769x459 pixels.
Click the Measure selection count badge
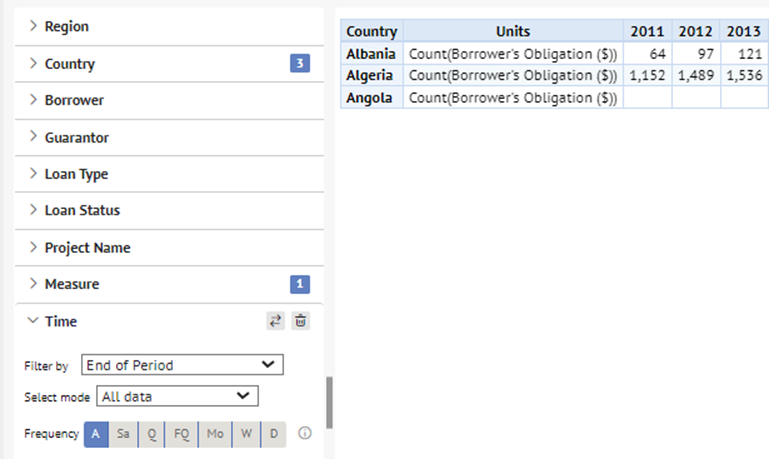coord(300,284)
